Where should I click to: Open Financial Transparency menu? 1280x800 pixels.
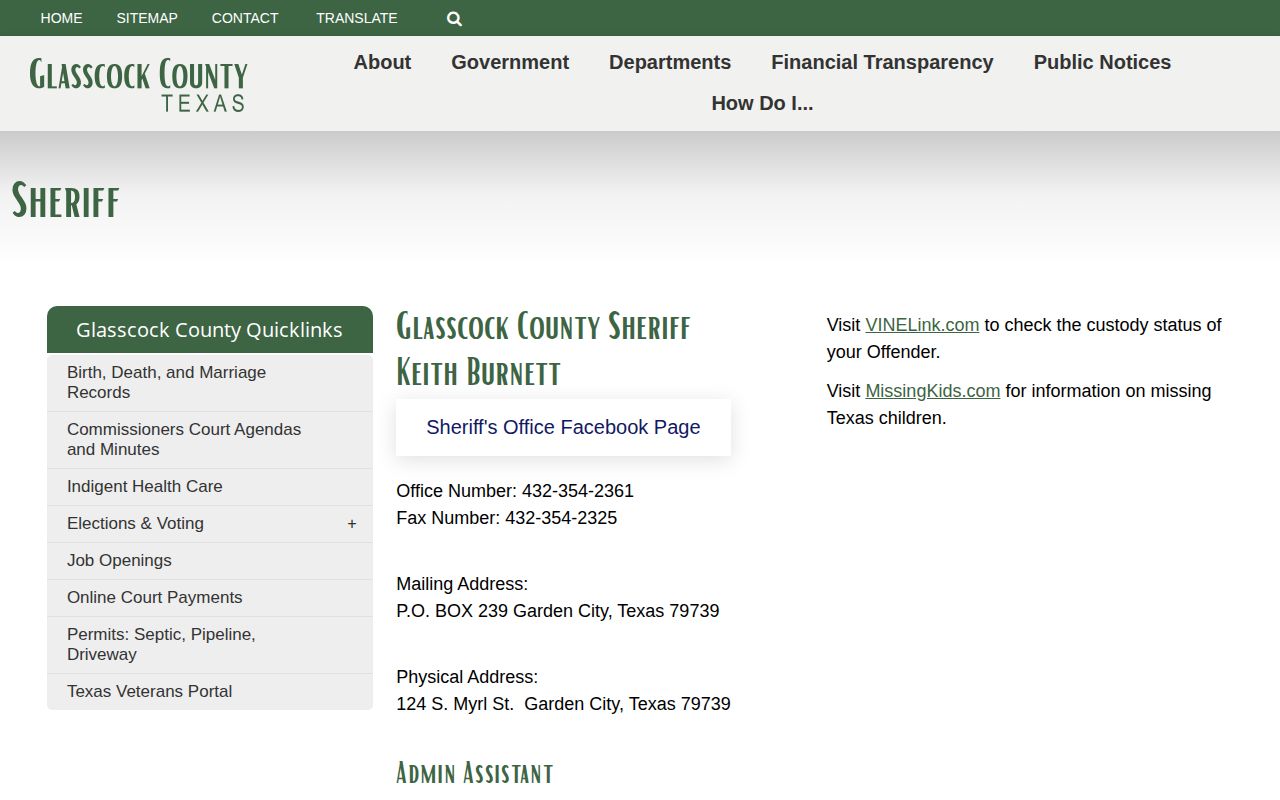(x=882, y=62)
